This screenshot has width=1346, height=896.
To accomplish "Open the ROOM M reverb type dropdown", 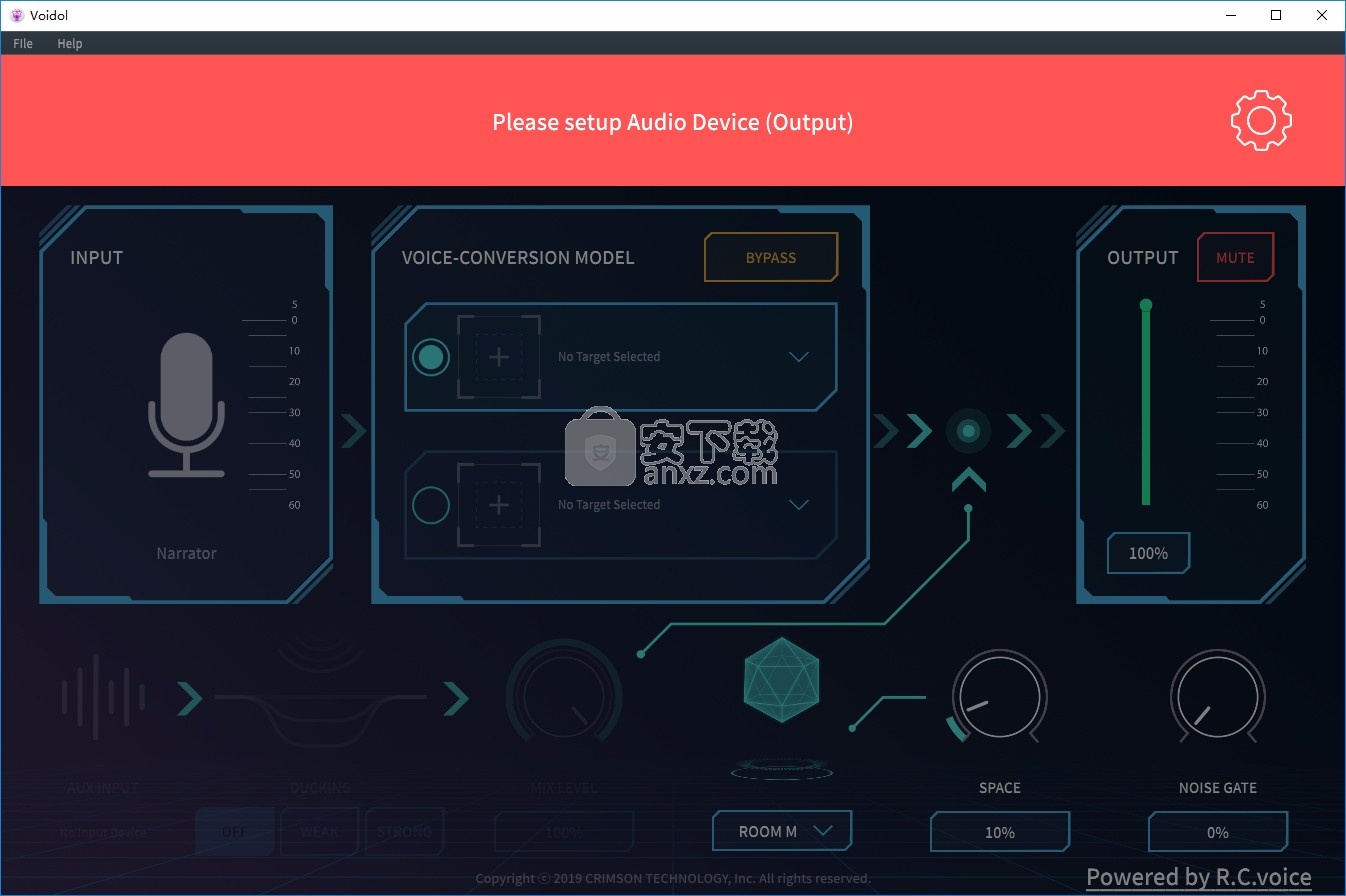I will pos(782,831).
